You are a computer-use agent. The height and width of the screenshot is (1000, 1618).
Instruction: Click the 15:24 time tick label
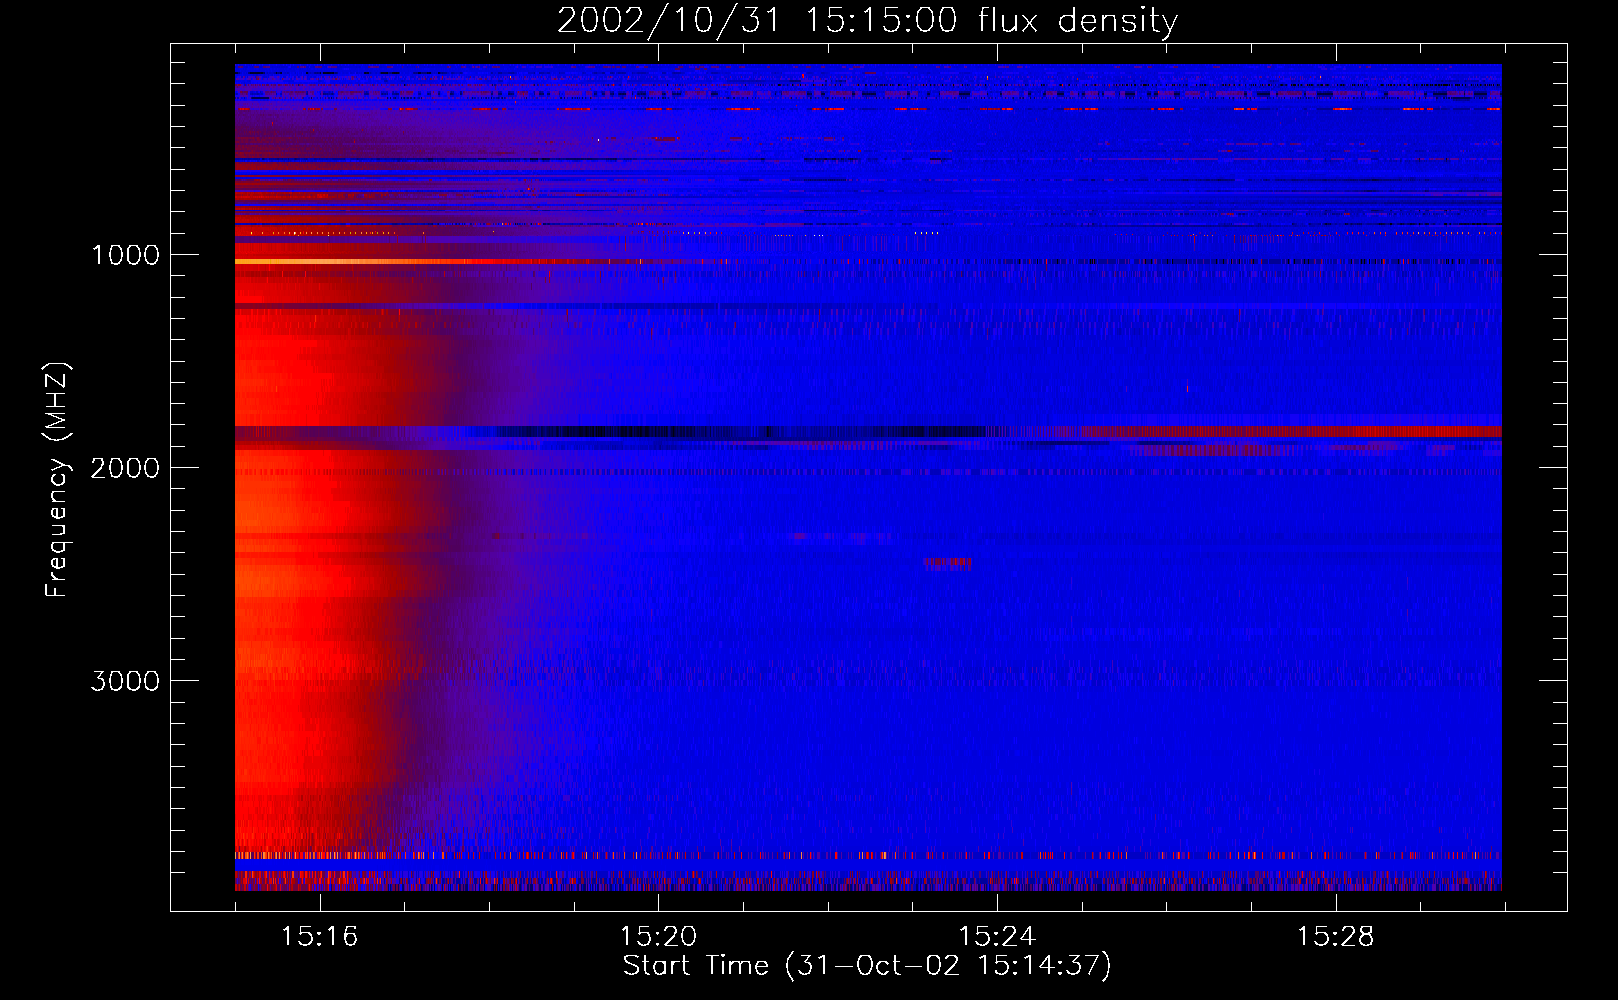tap(997, 936)
